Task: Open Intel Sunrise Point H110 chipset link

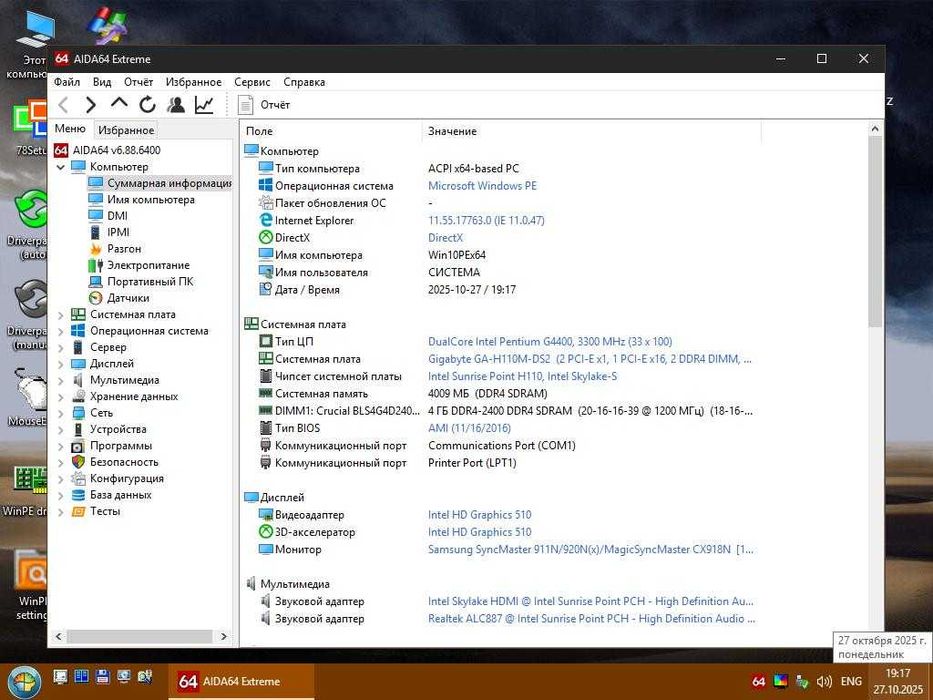Action: [x=522, y=376]
